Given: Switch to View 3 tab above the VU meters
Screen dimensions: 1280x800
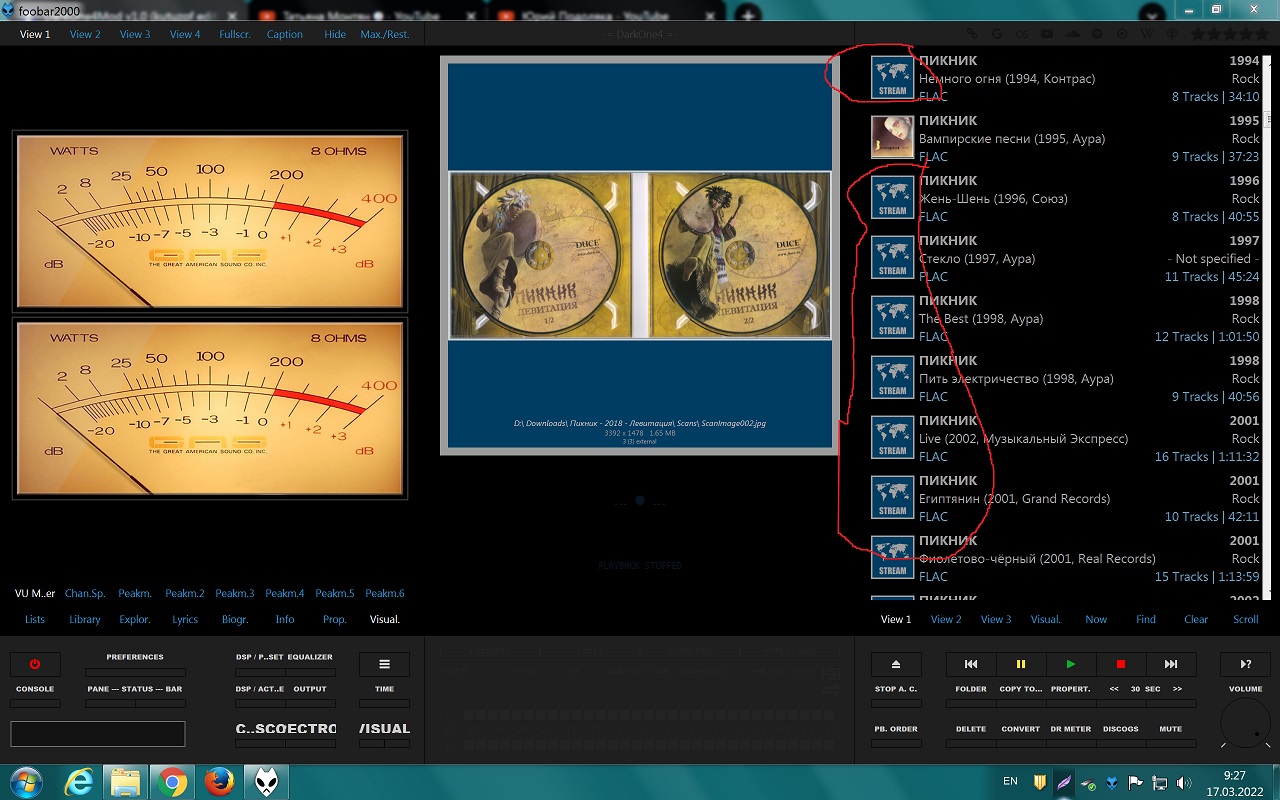Looking at the screenshot, I should pos(135,34).
